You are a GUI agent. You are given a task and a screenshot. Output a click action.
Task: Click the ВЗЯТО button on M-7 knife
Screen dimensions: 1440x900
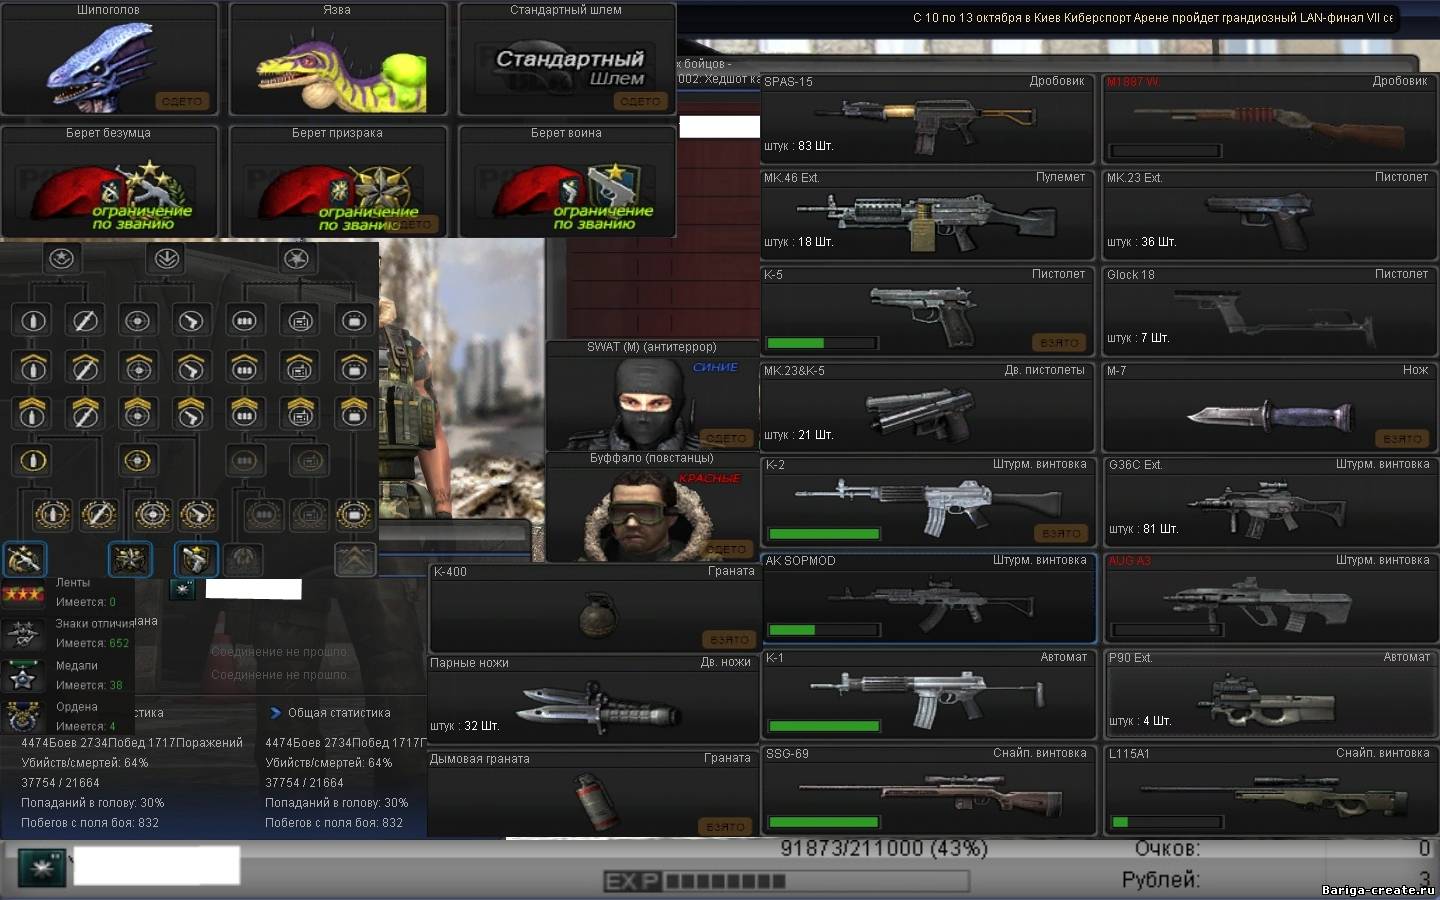pyautogui.click(x=1402, y=439)
